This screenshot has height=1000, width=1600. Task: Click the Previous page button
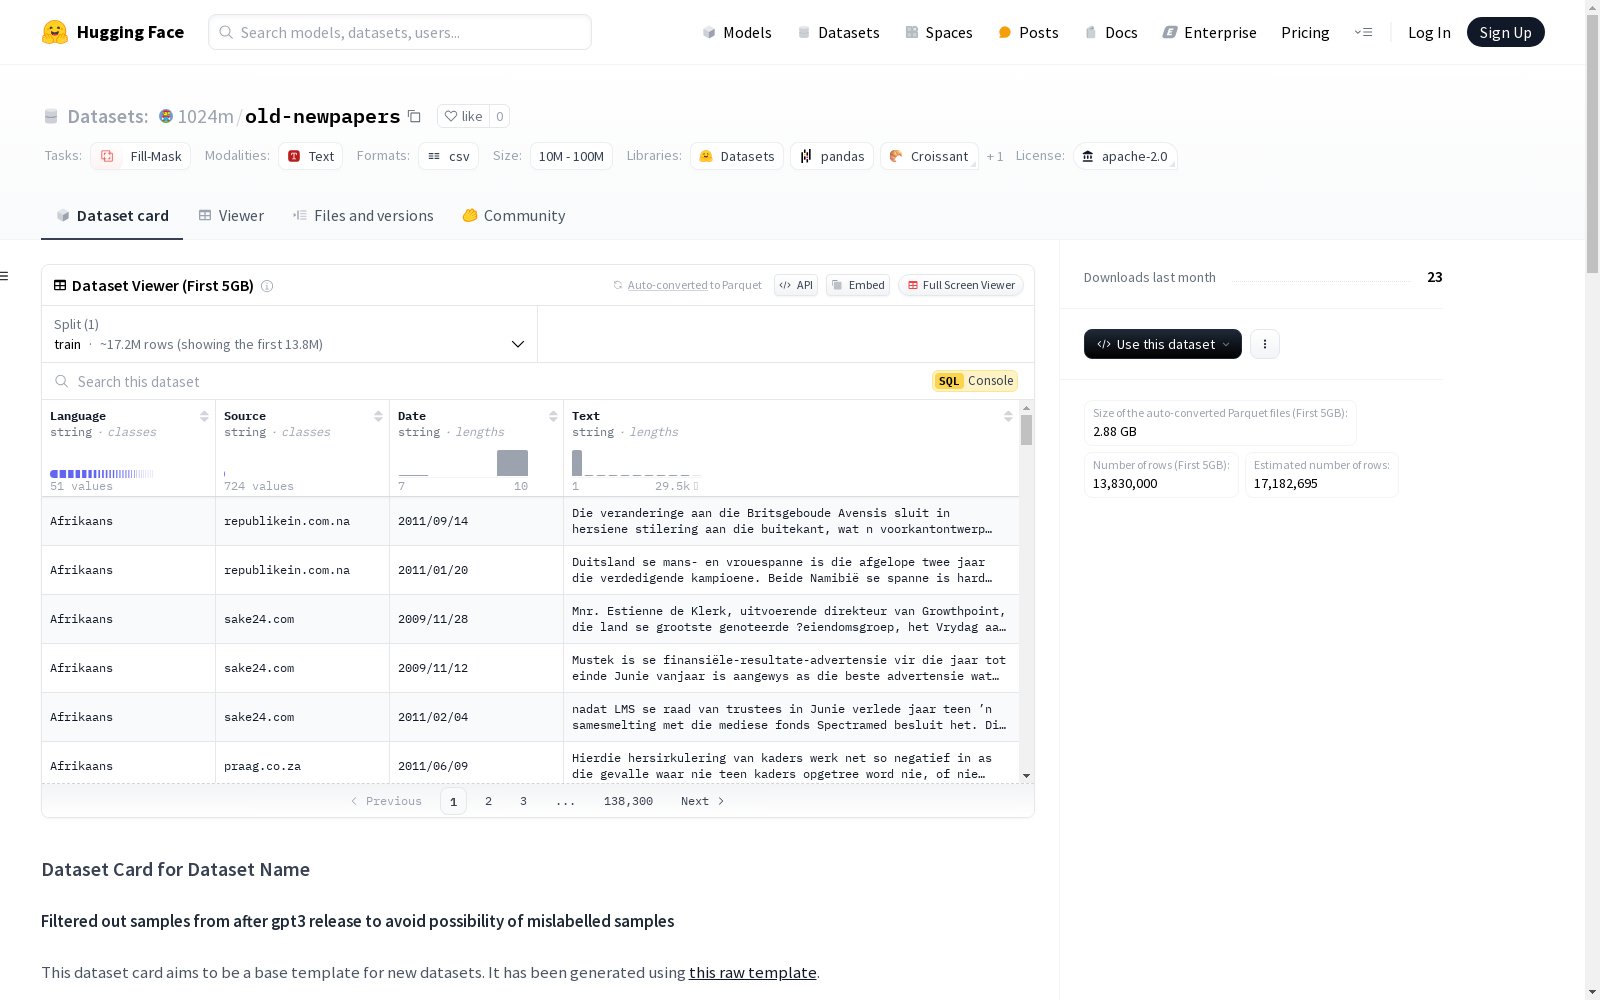click(x=386, y=801)
